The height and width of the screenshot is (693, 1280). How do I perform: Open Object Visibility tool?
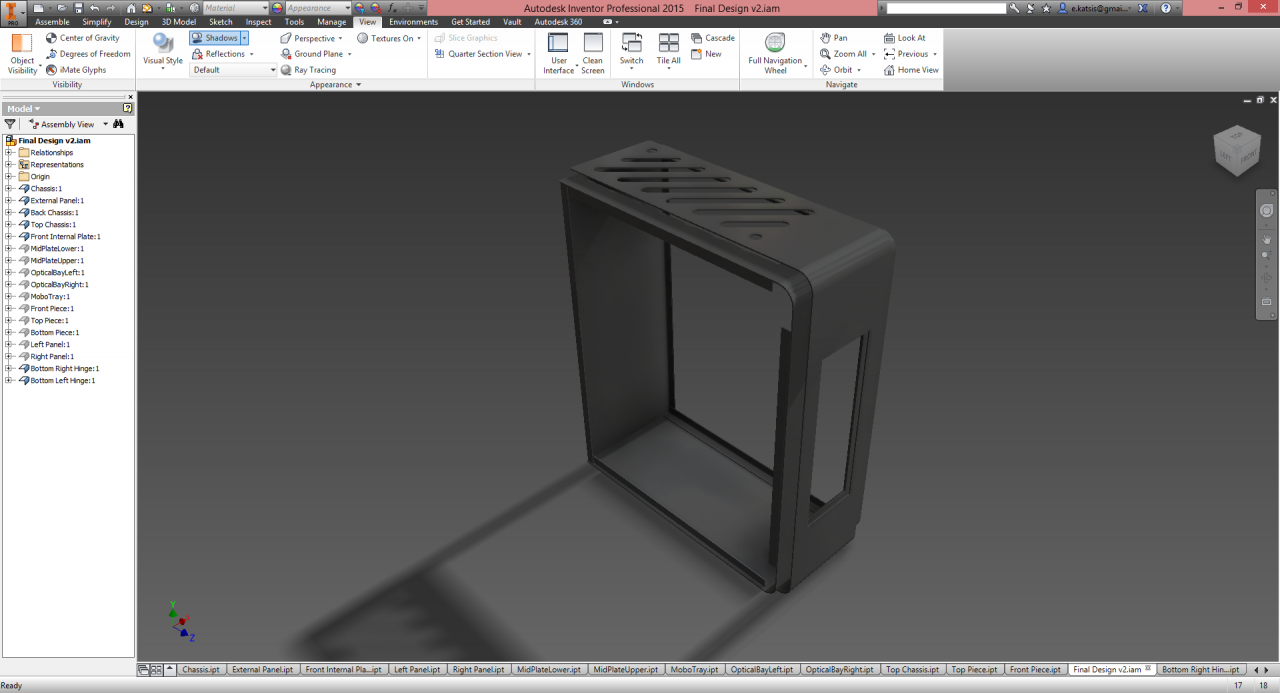(x=22, y=54)
